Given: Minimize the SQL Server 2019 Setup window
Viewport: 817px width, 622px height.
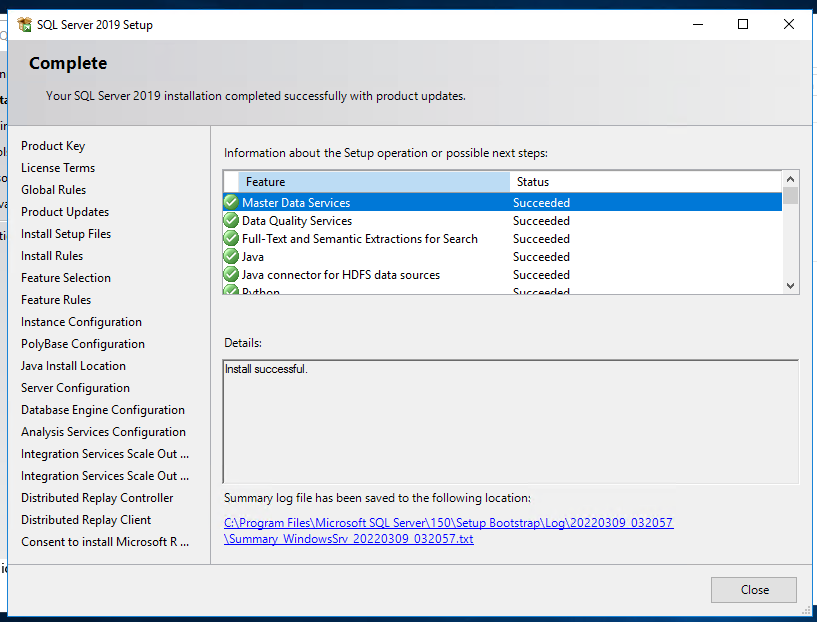Looking at the screenshot, I should (x=698, y=24).
